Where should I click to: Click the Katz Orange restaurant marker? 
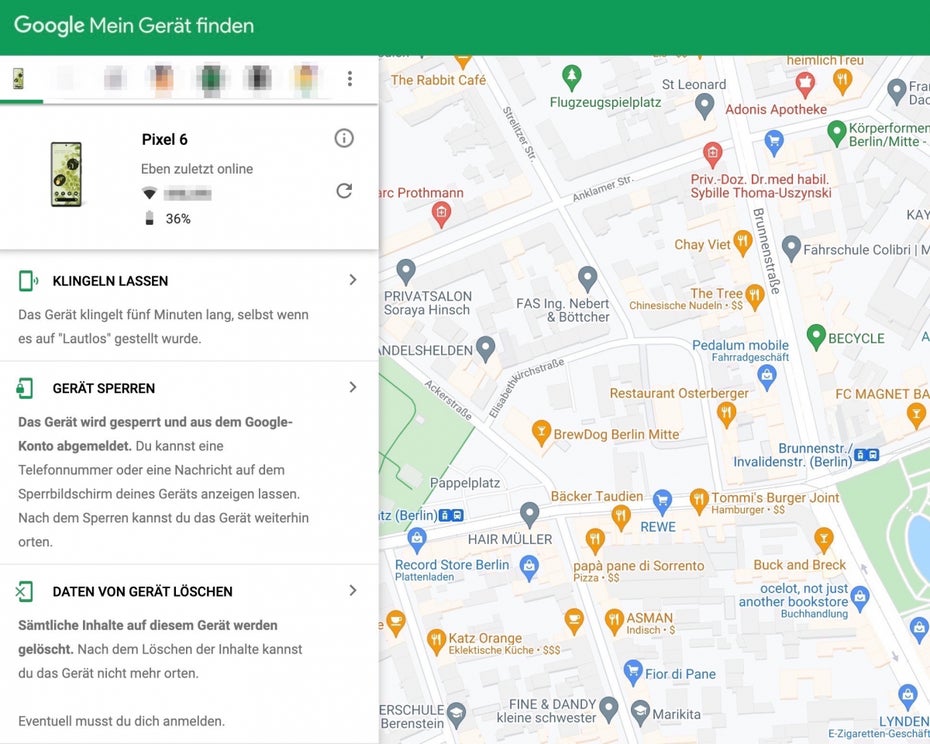click(436, 642)
